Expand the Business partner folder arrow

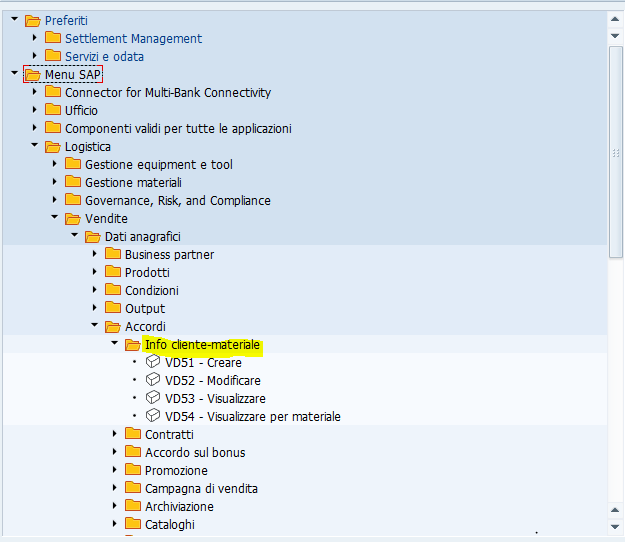click(x=95, y=253)
